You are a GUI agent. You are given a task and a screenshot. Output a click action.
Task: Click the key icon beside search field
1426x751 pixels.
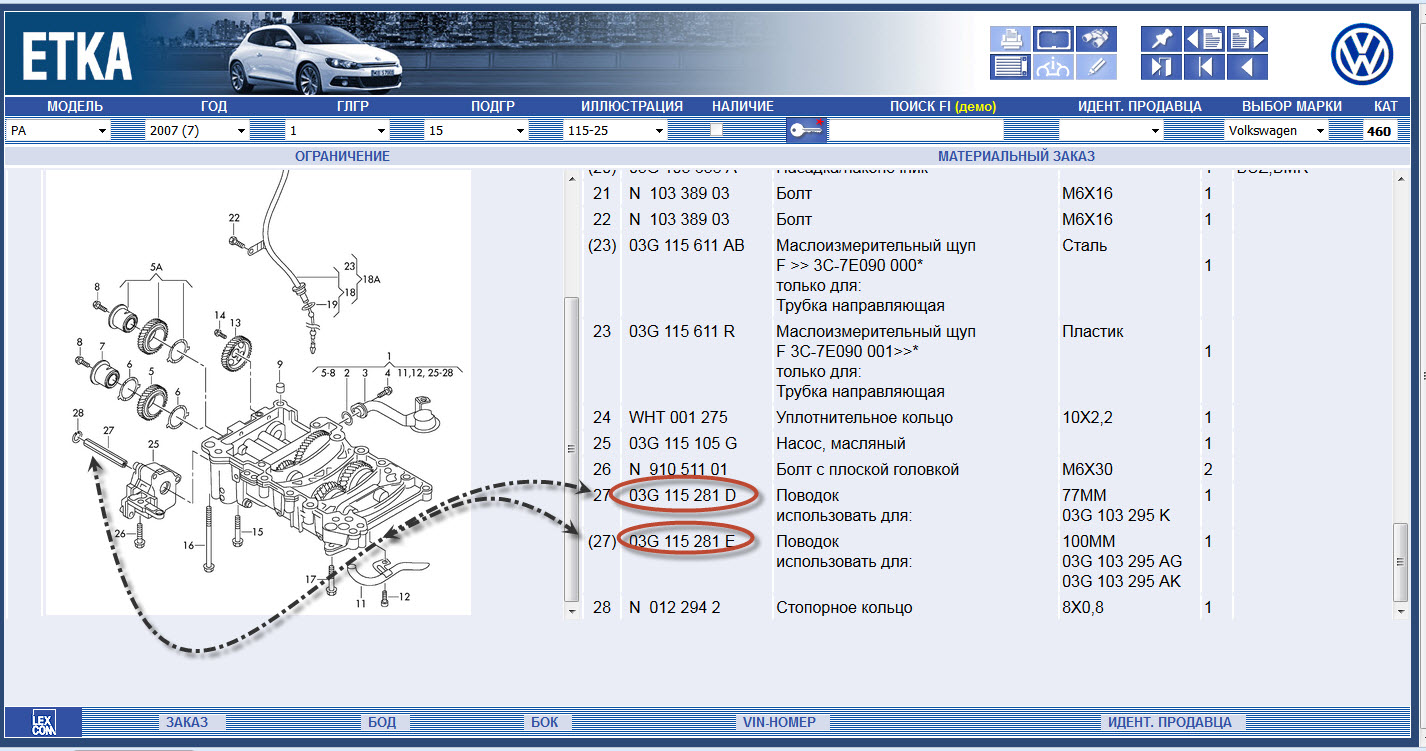806,130
